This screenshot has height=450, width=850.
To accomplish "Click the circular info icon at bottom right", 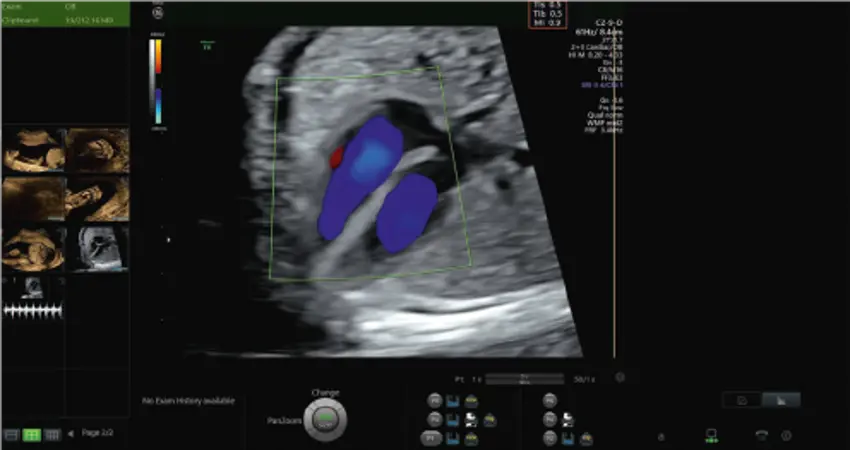I will pyautogui.click(x=786, y=435).
